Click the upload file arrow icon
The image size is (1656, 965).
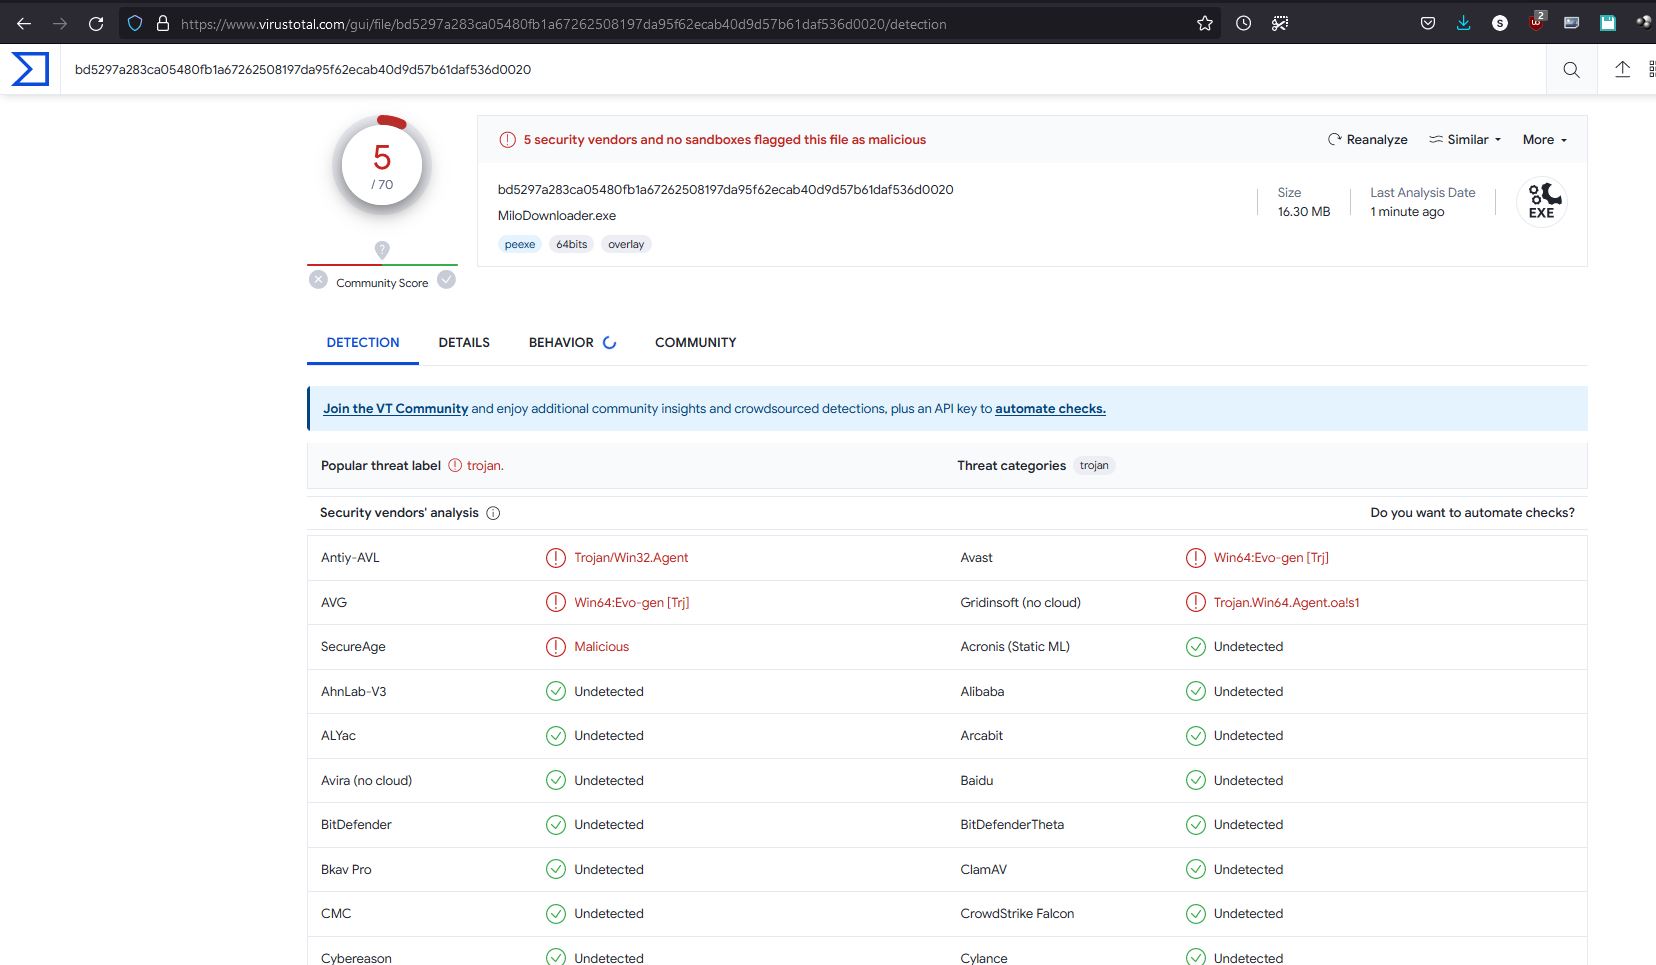coord(1622,69)
